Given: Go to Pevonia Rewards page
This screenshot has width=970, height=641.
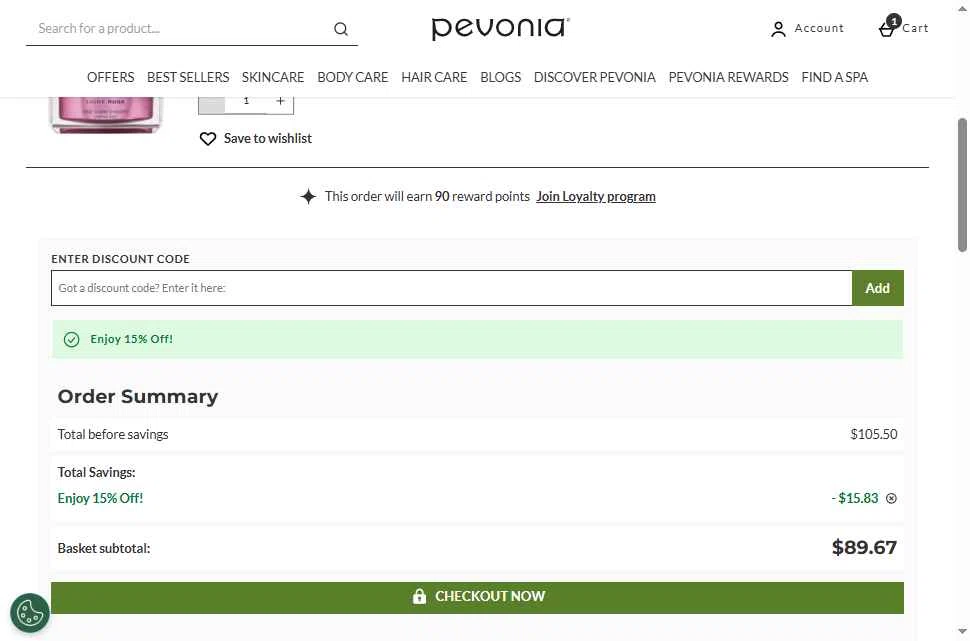Looking at the screenshot, I should tap(728, 77).
